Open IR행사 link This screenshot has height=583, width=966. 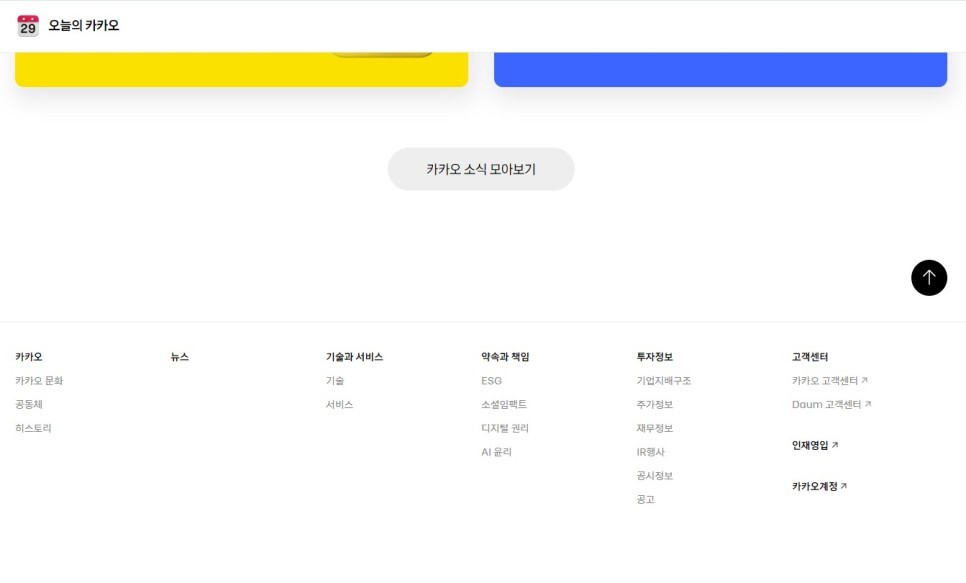[651, 452]
